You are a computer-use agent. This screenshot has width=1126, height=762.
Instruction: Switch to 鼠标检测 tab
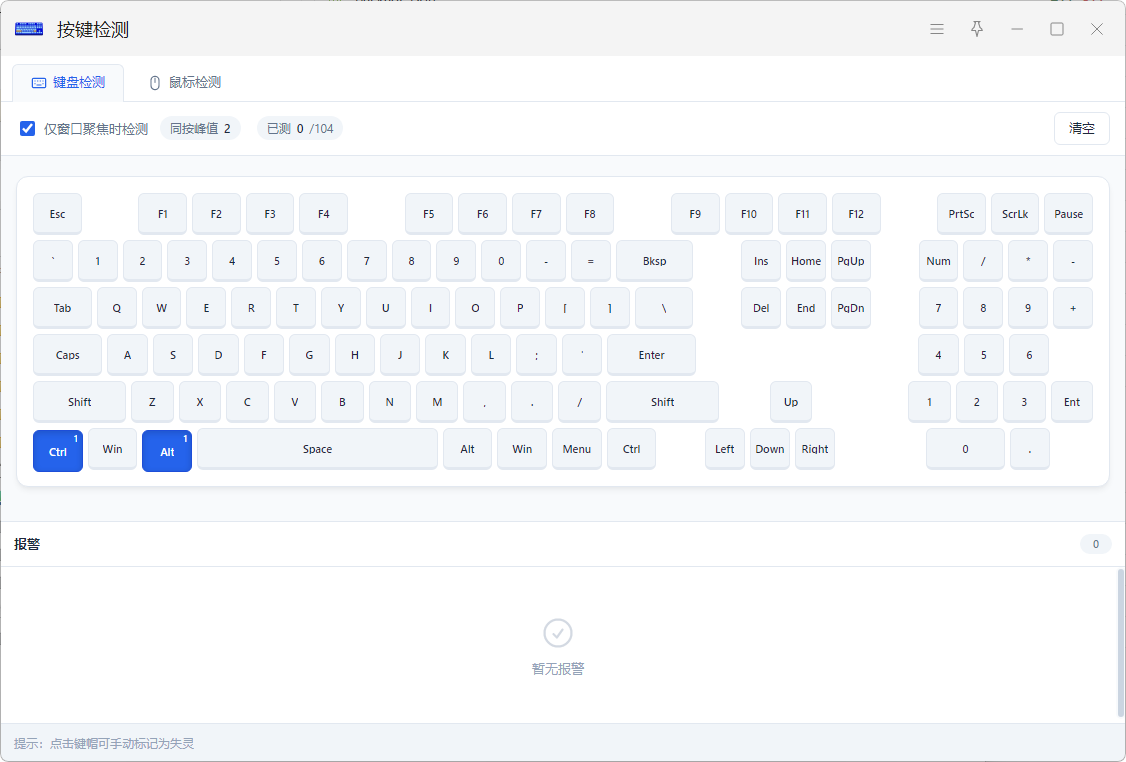pyautogui.click(x=185, y=83)
